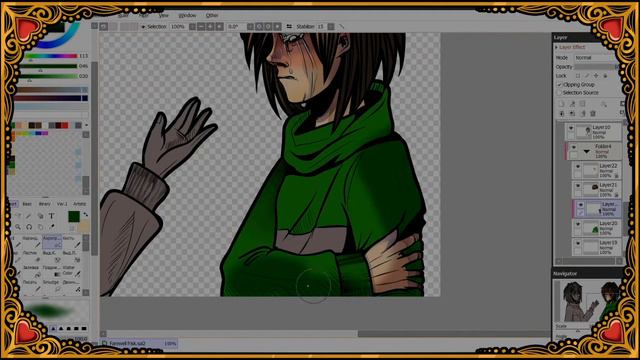Open the View menu
Viewport: 640px width, 360px height.
pyautogui.click(x=164, y=16)
